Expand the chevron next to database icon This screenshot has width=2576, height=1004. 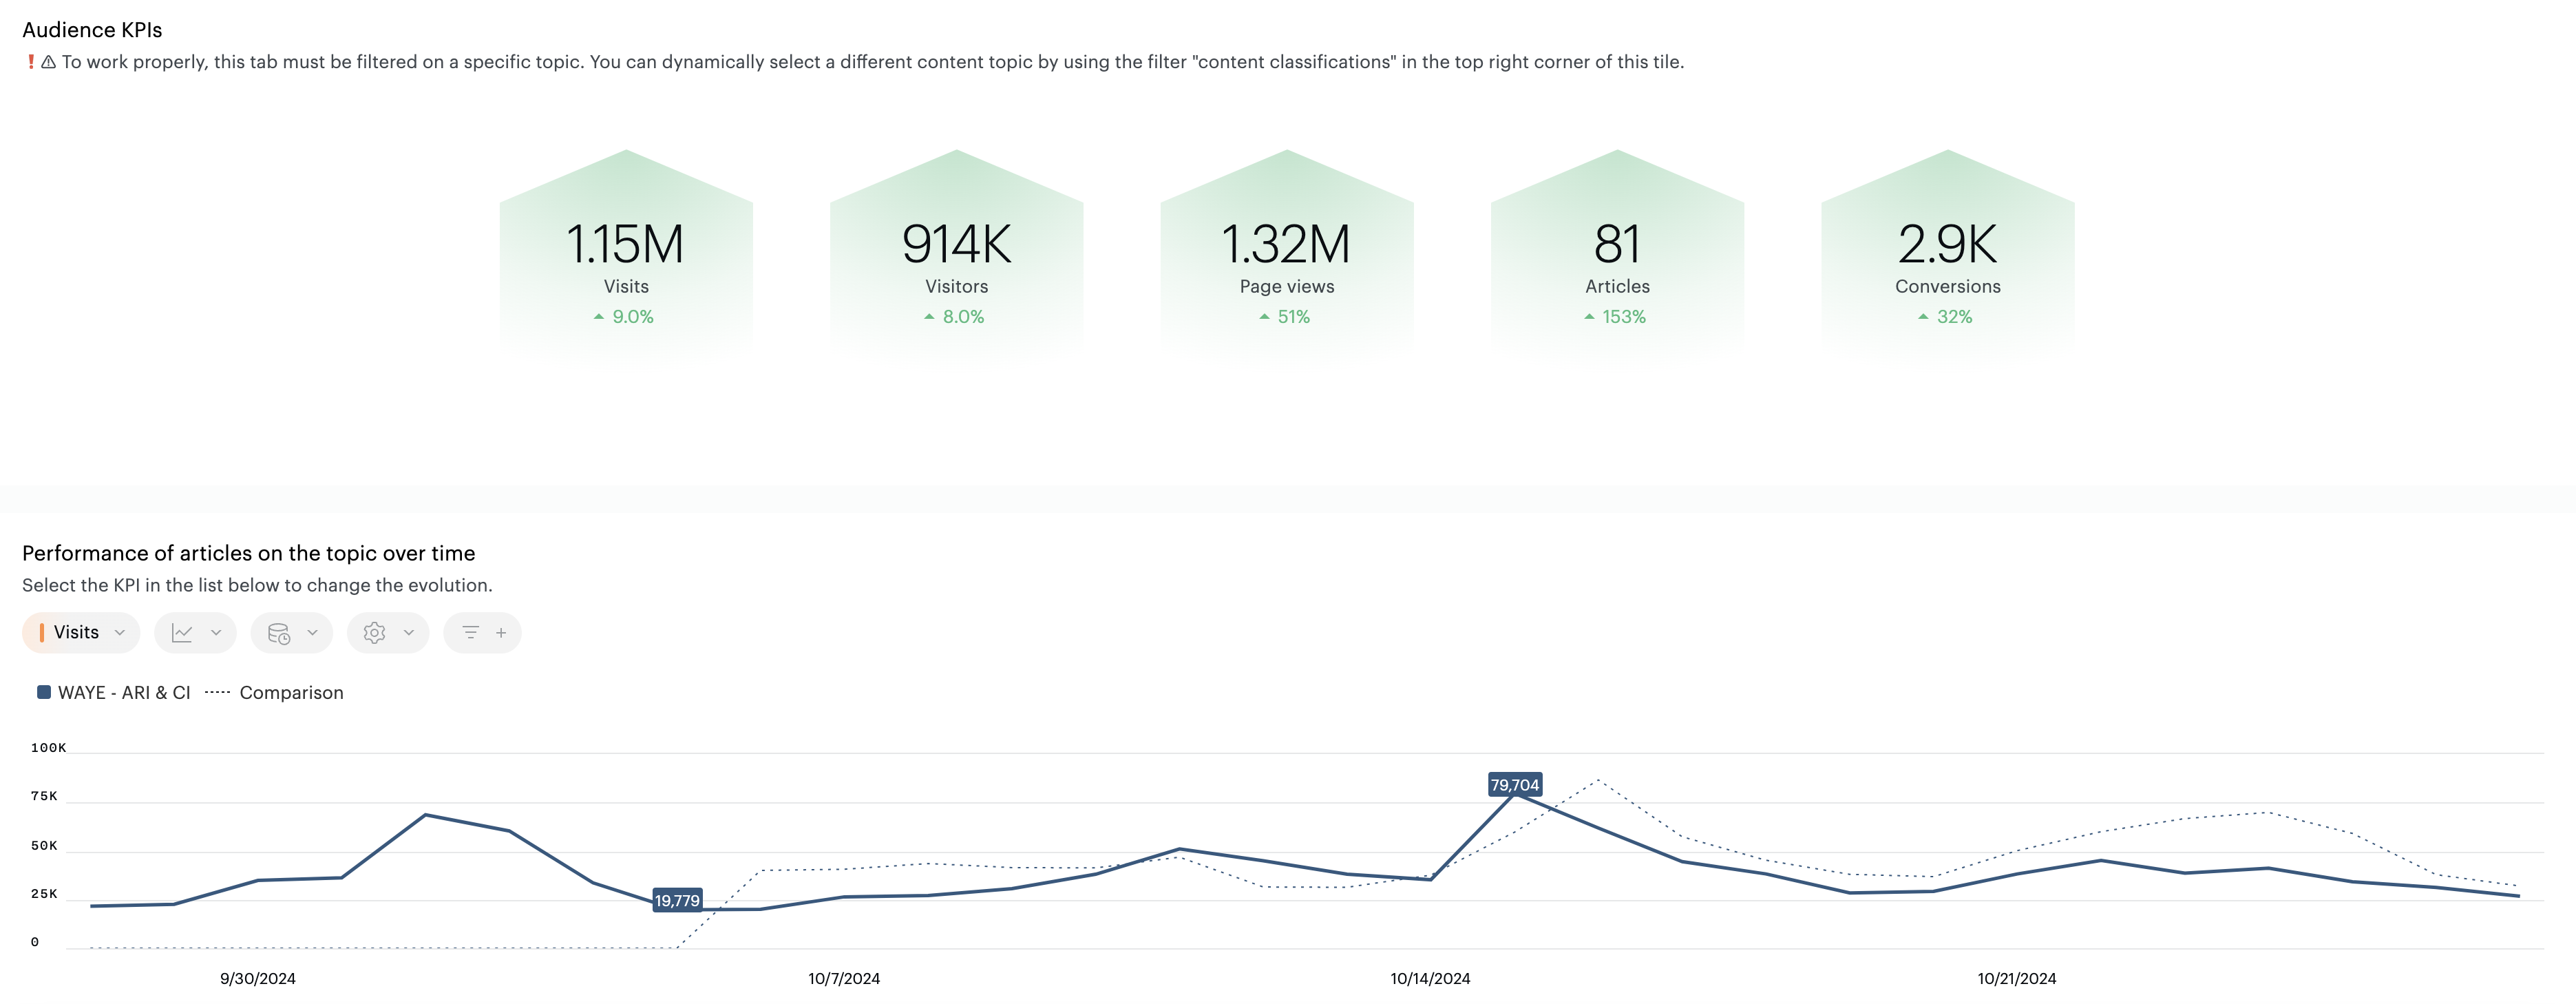pos(312,633)
